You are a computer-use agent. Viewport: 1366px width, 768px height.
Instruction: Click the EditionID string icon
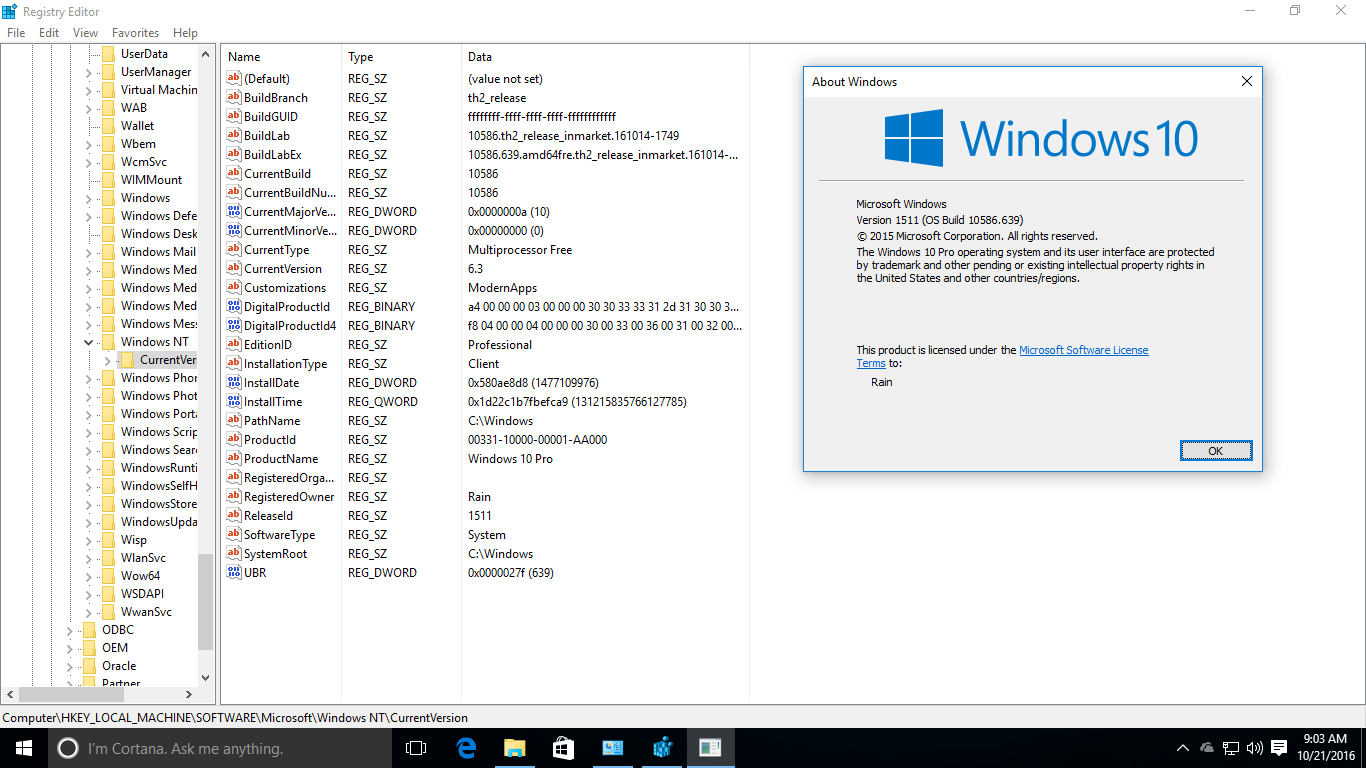234,344
